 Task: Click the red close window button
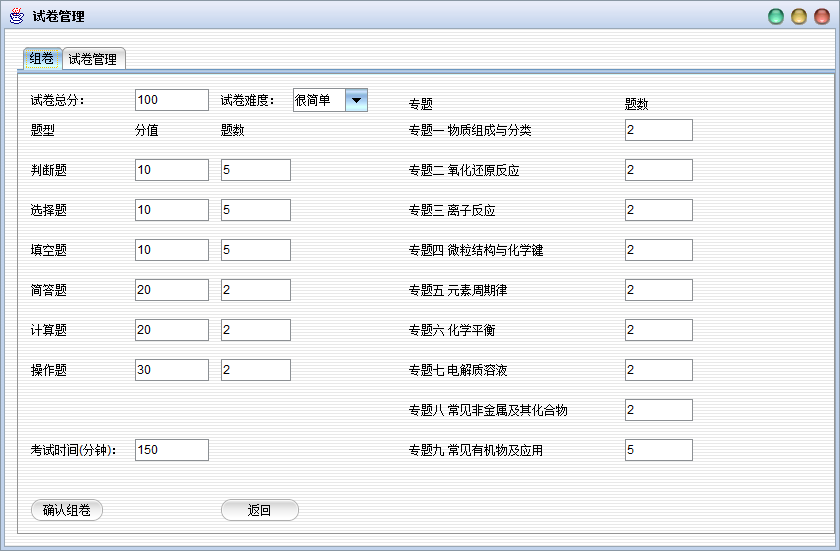tap(822, 16)
